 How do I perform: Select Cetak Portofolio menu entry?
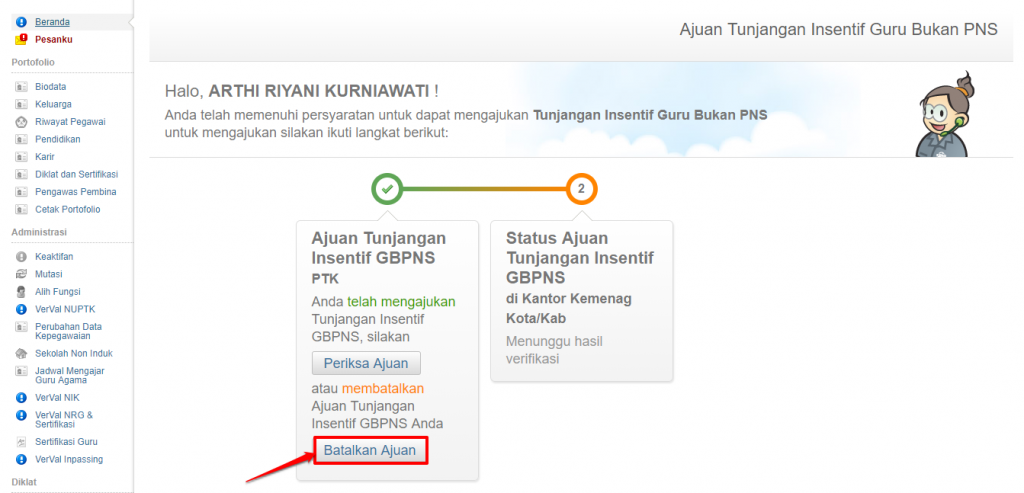[x=67, y=209]
